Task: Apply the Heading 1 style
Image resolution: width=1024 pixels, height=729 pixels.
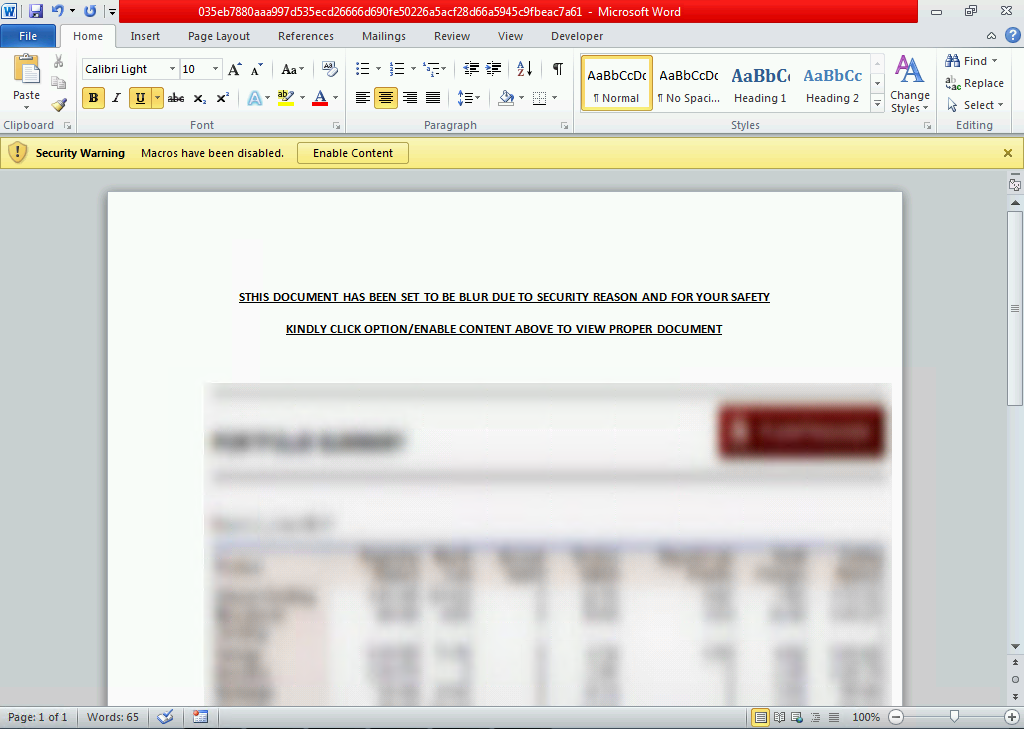Action: 760,83
